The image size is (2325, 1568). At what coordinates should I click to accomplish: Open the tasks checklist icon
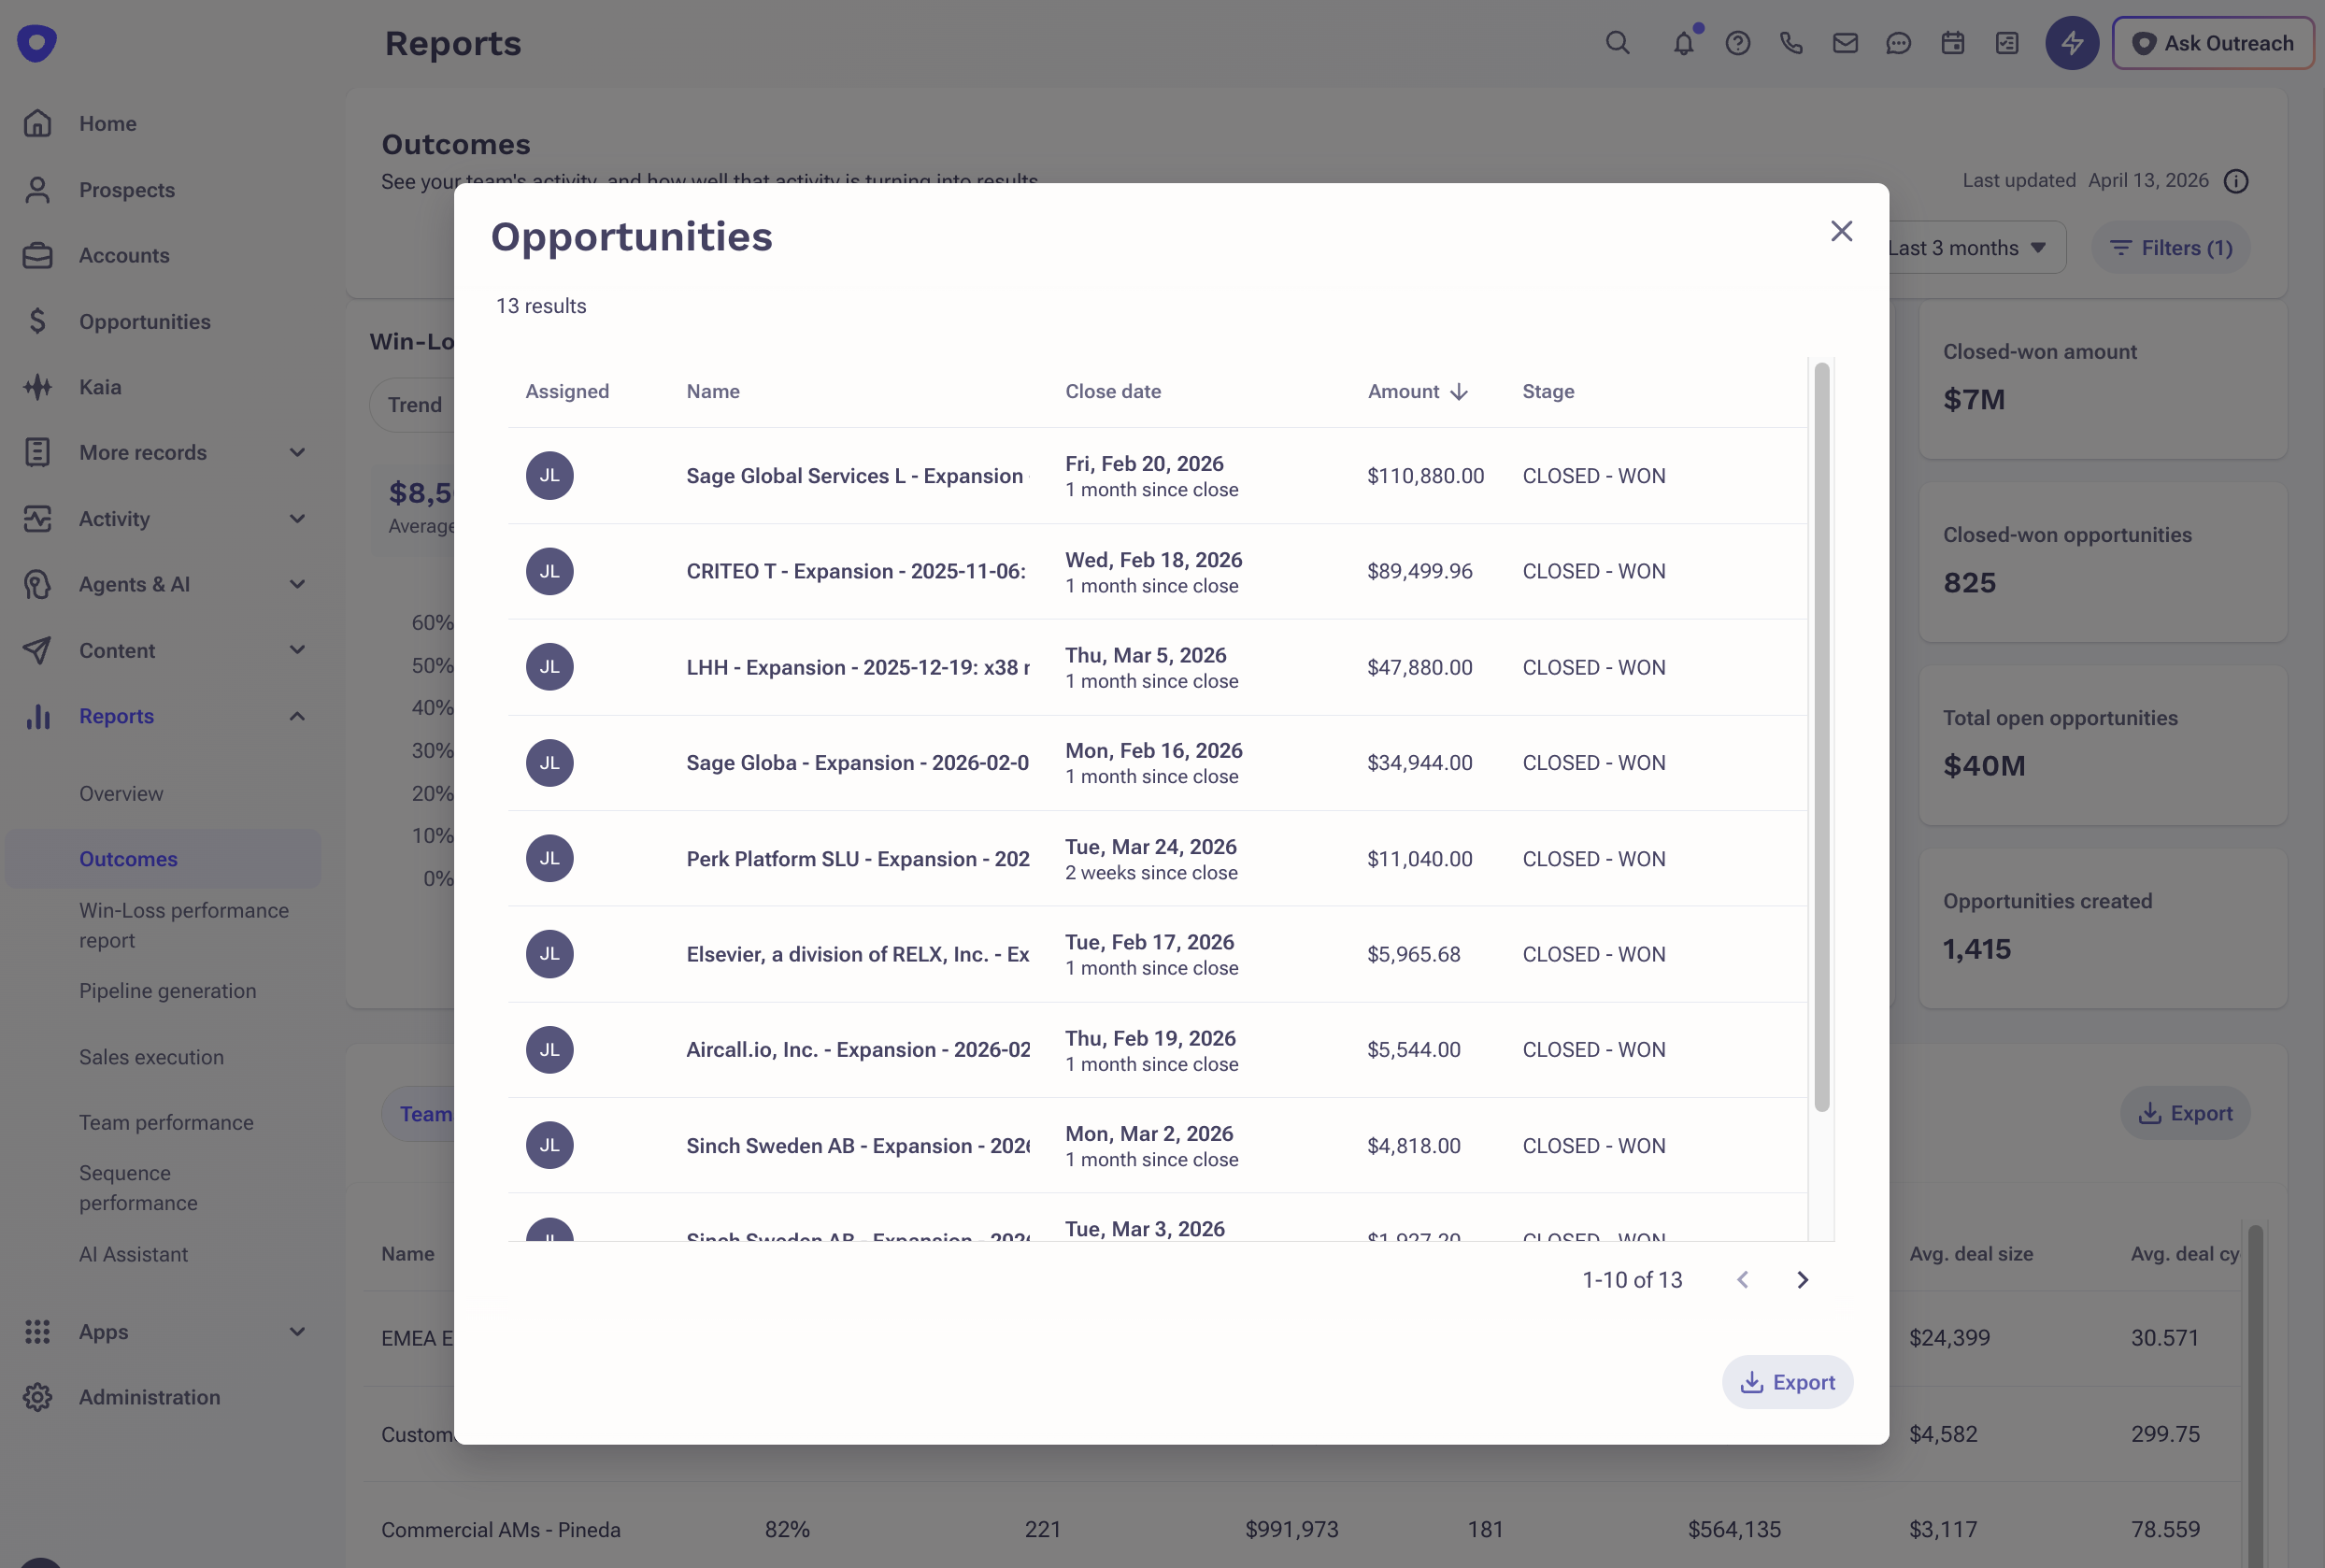click(x=2006, y=43)
